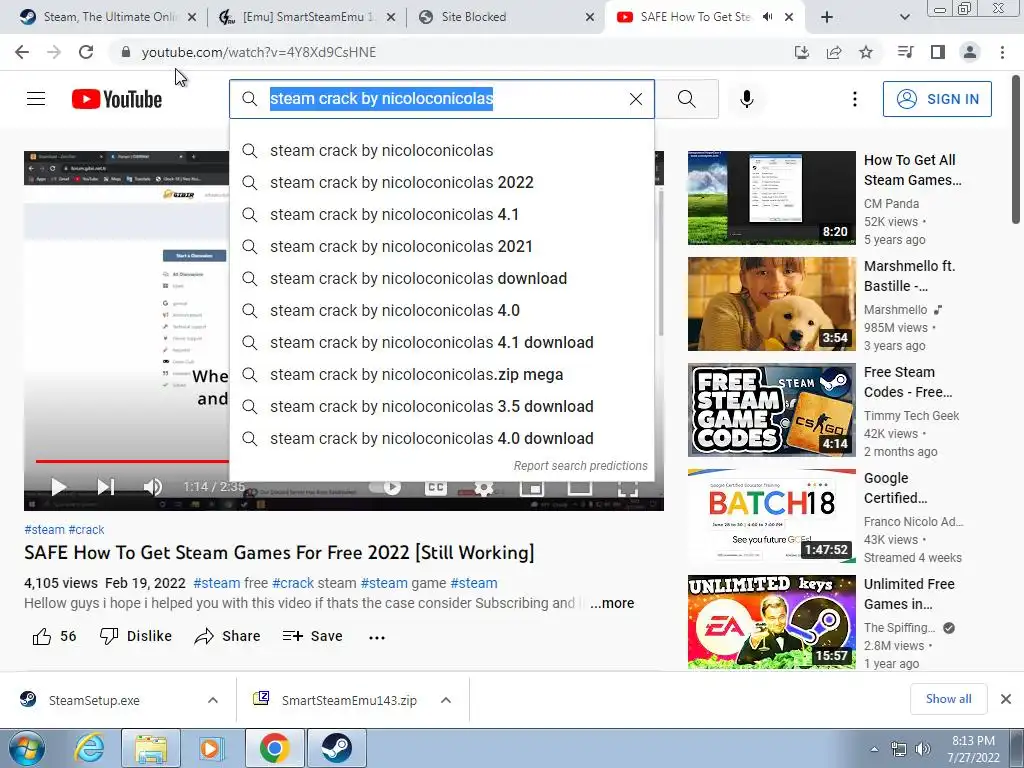Screen dimensions: 1024x768
Task: Open the Chrome three-dot menu
Action: pos(1002,52)
